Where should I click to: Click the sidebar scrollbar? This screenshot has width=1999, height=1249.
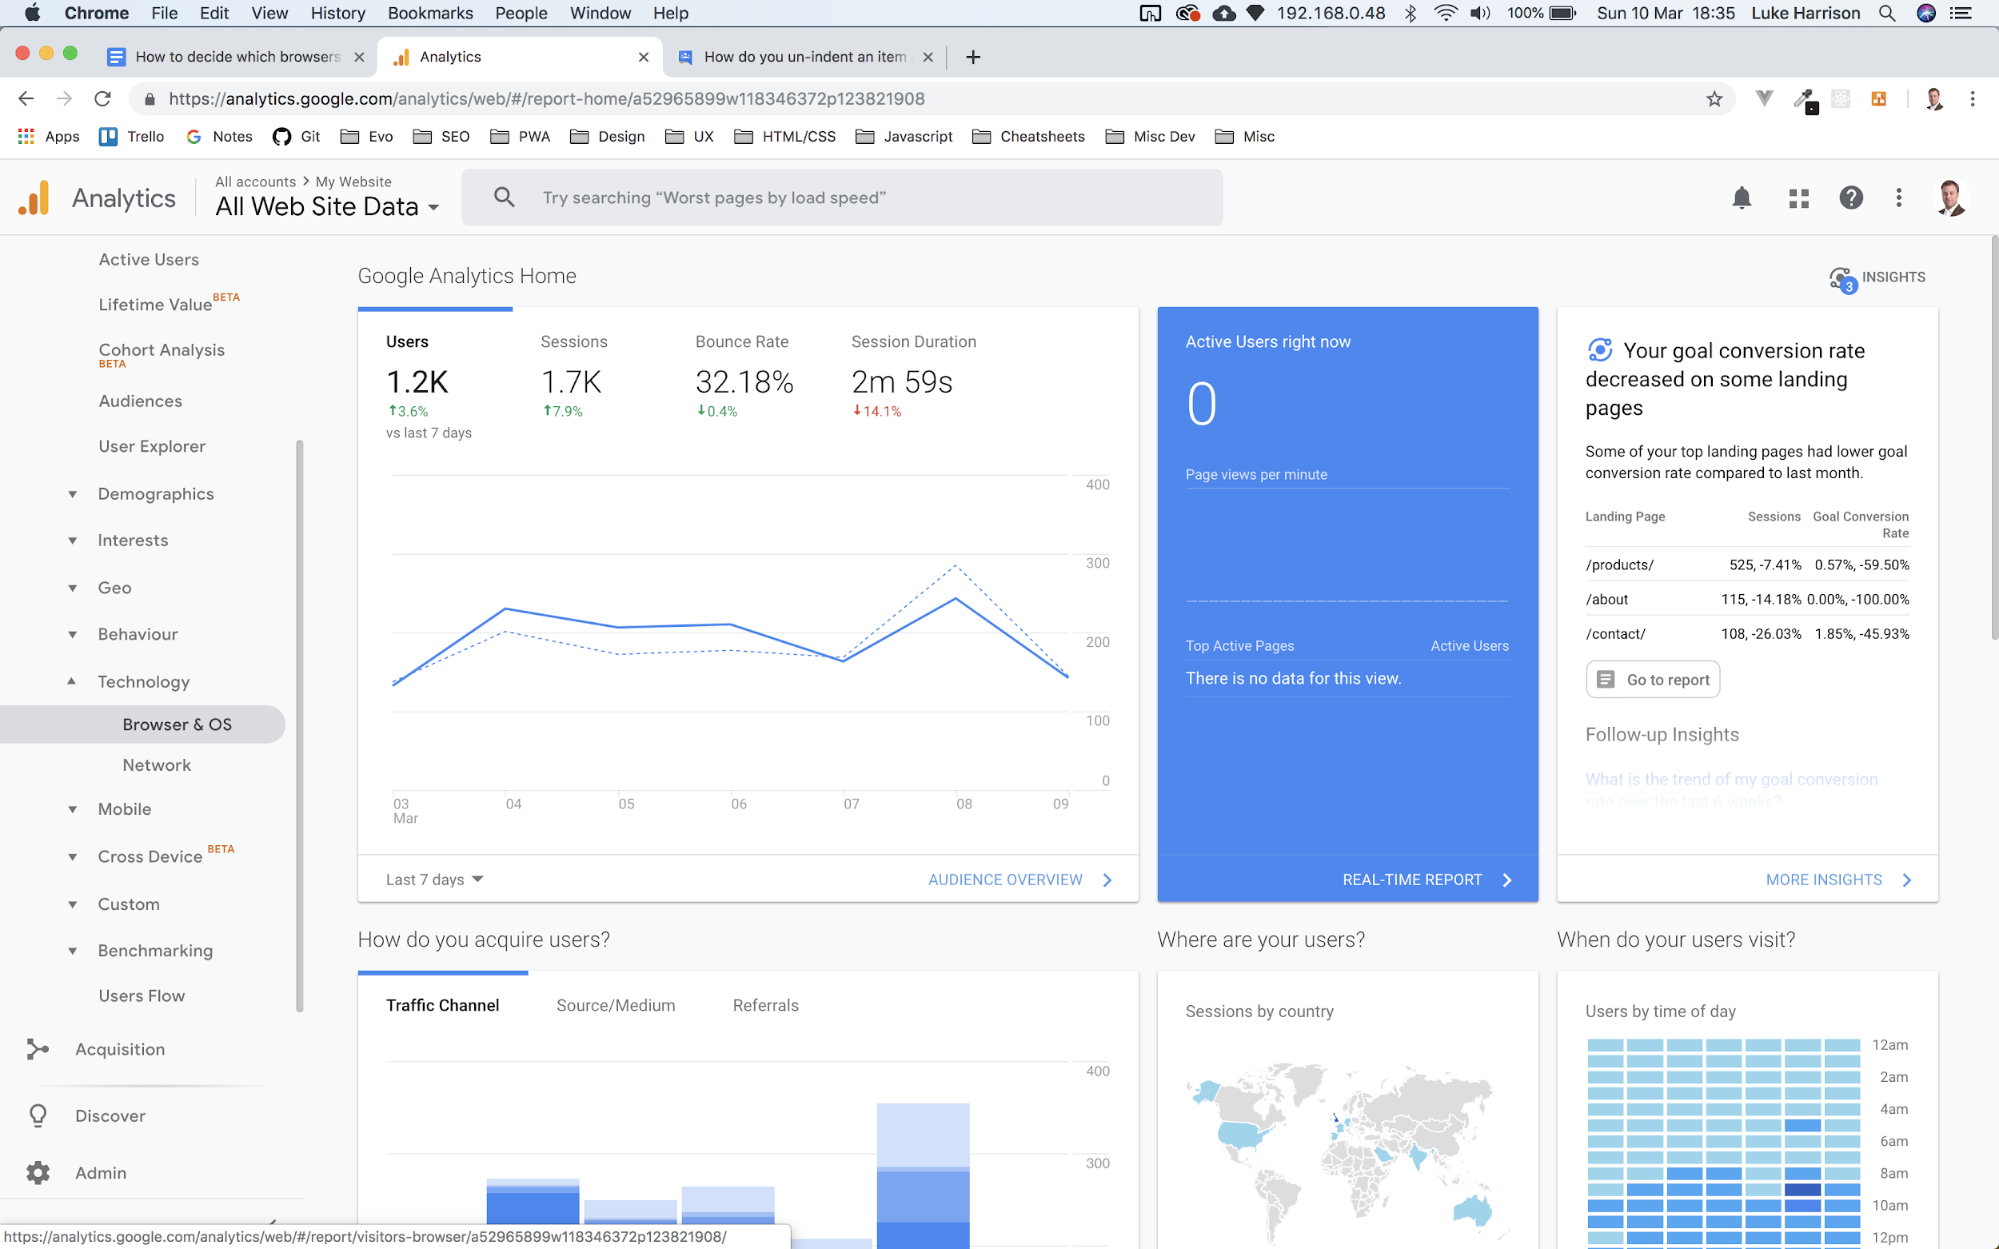[299, 726]
